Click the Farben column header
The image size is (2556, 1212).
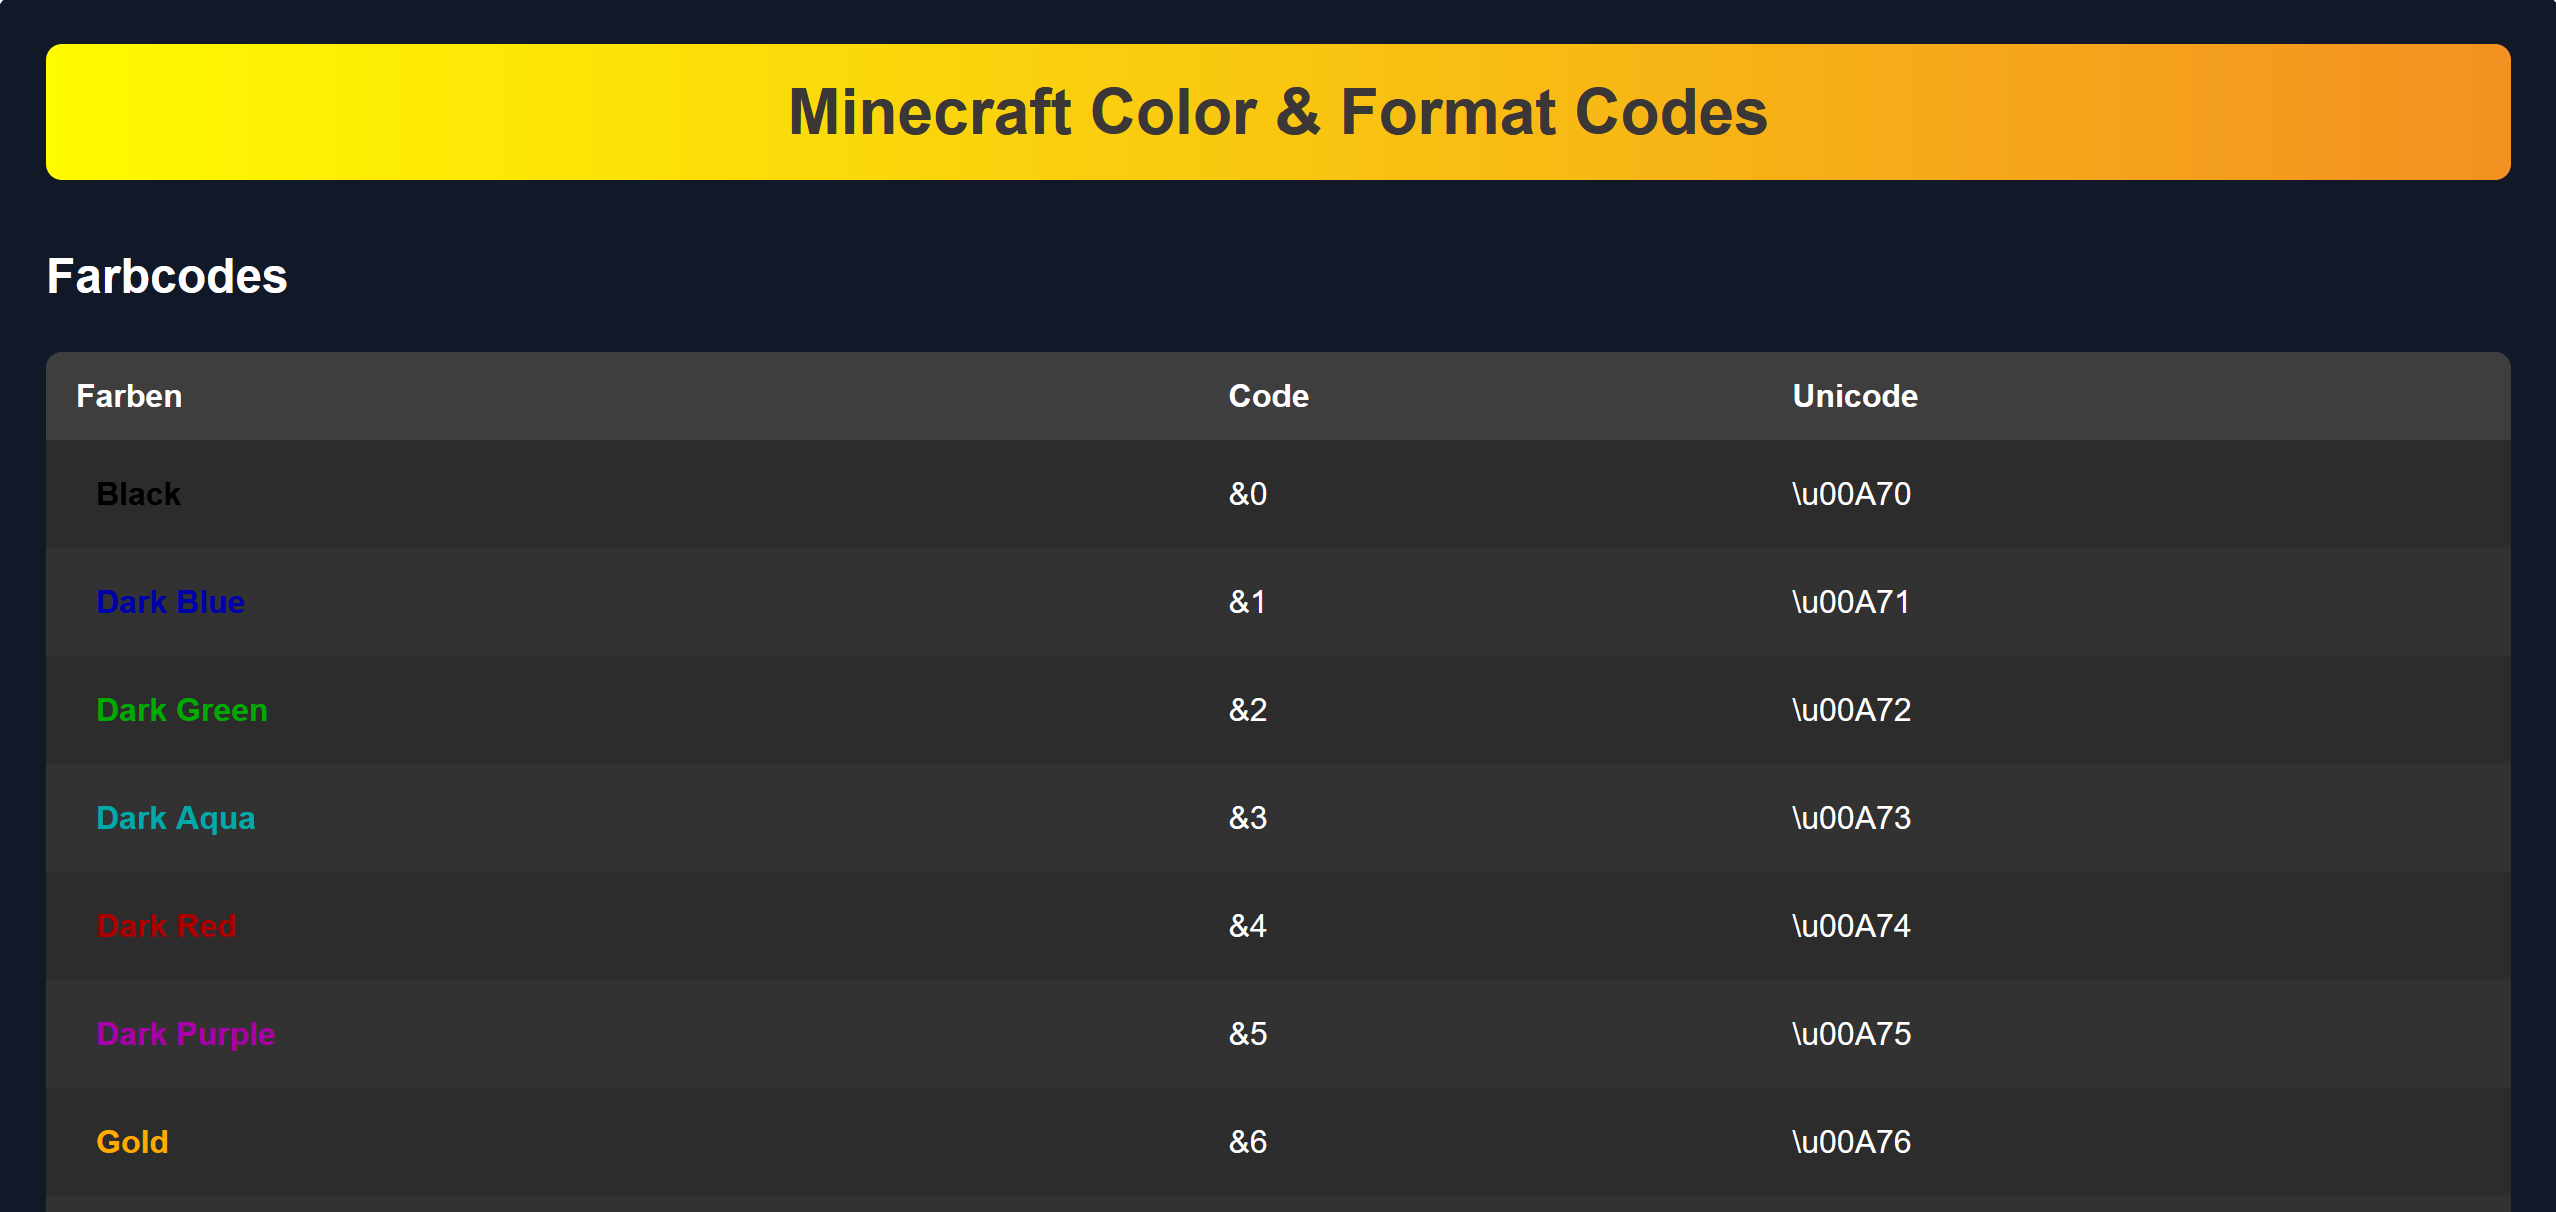tap(129, 395)
